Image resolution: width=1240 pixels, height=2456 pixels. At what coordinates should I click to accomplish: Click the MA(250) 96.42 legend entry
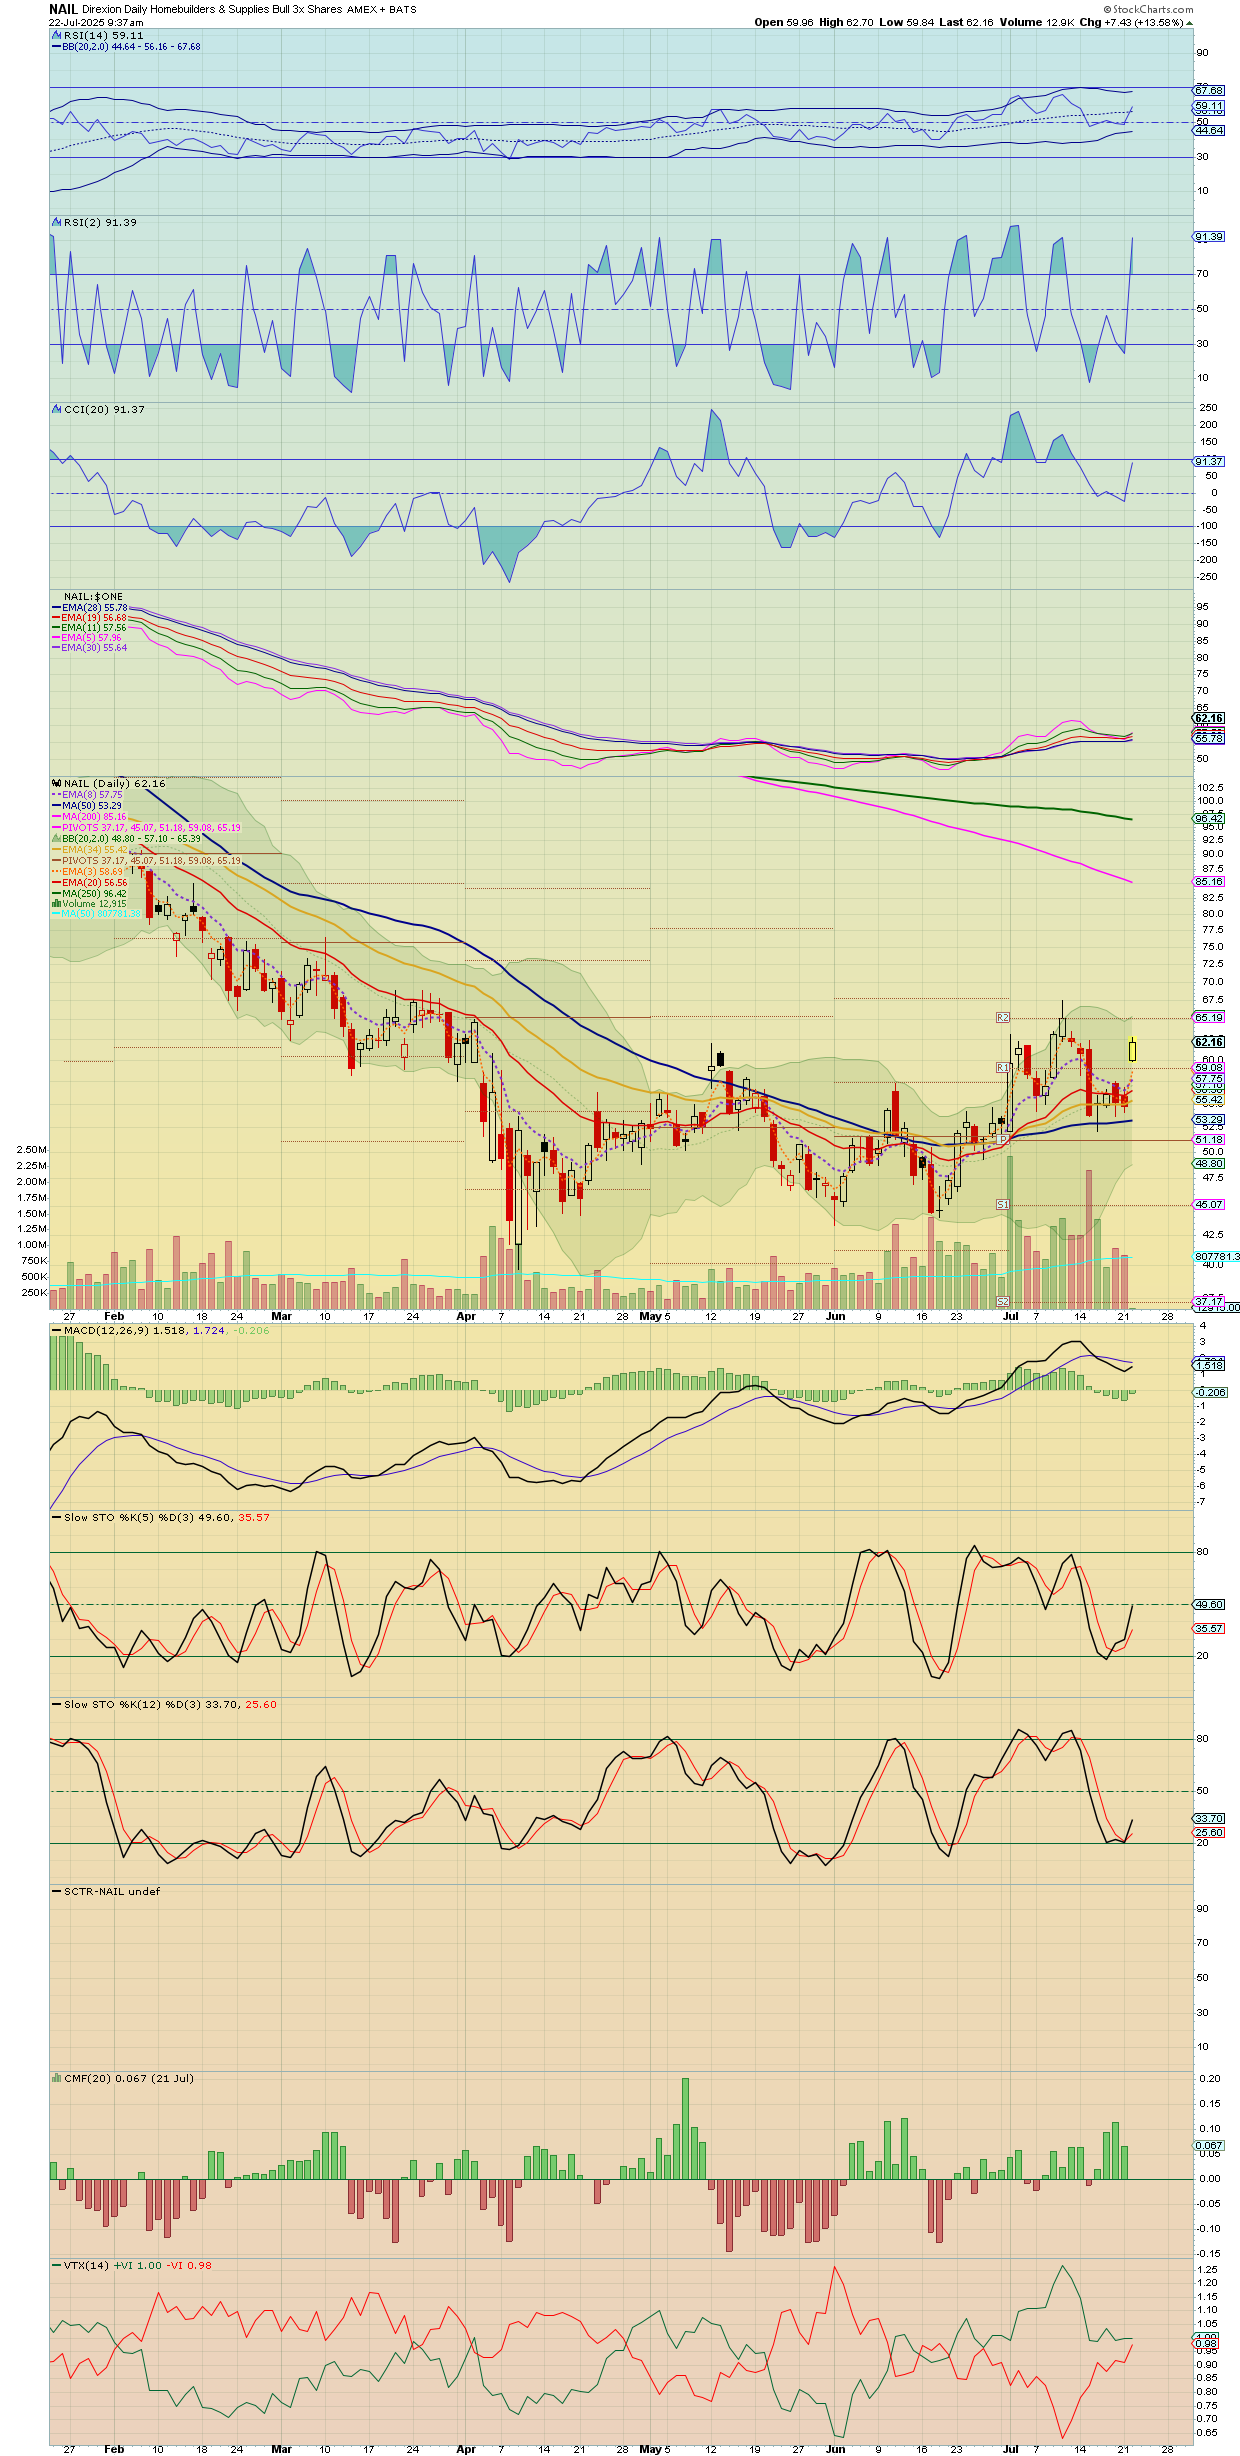(90, 893)
